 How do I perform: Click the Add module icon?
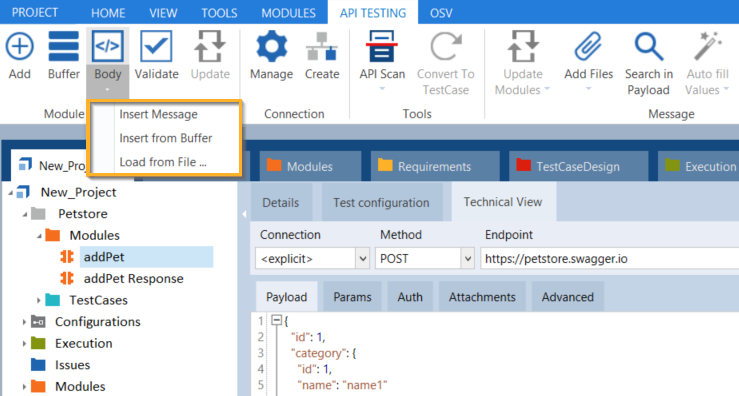coord(19,46)
